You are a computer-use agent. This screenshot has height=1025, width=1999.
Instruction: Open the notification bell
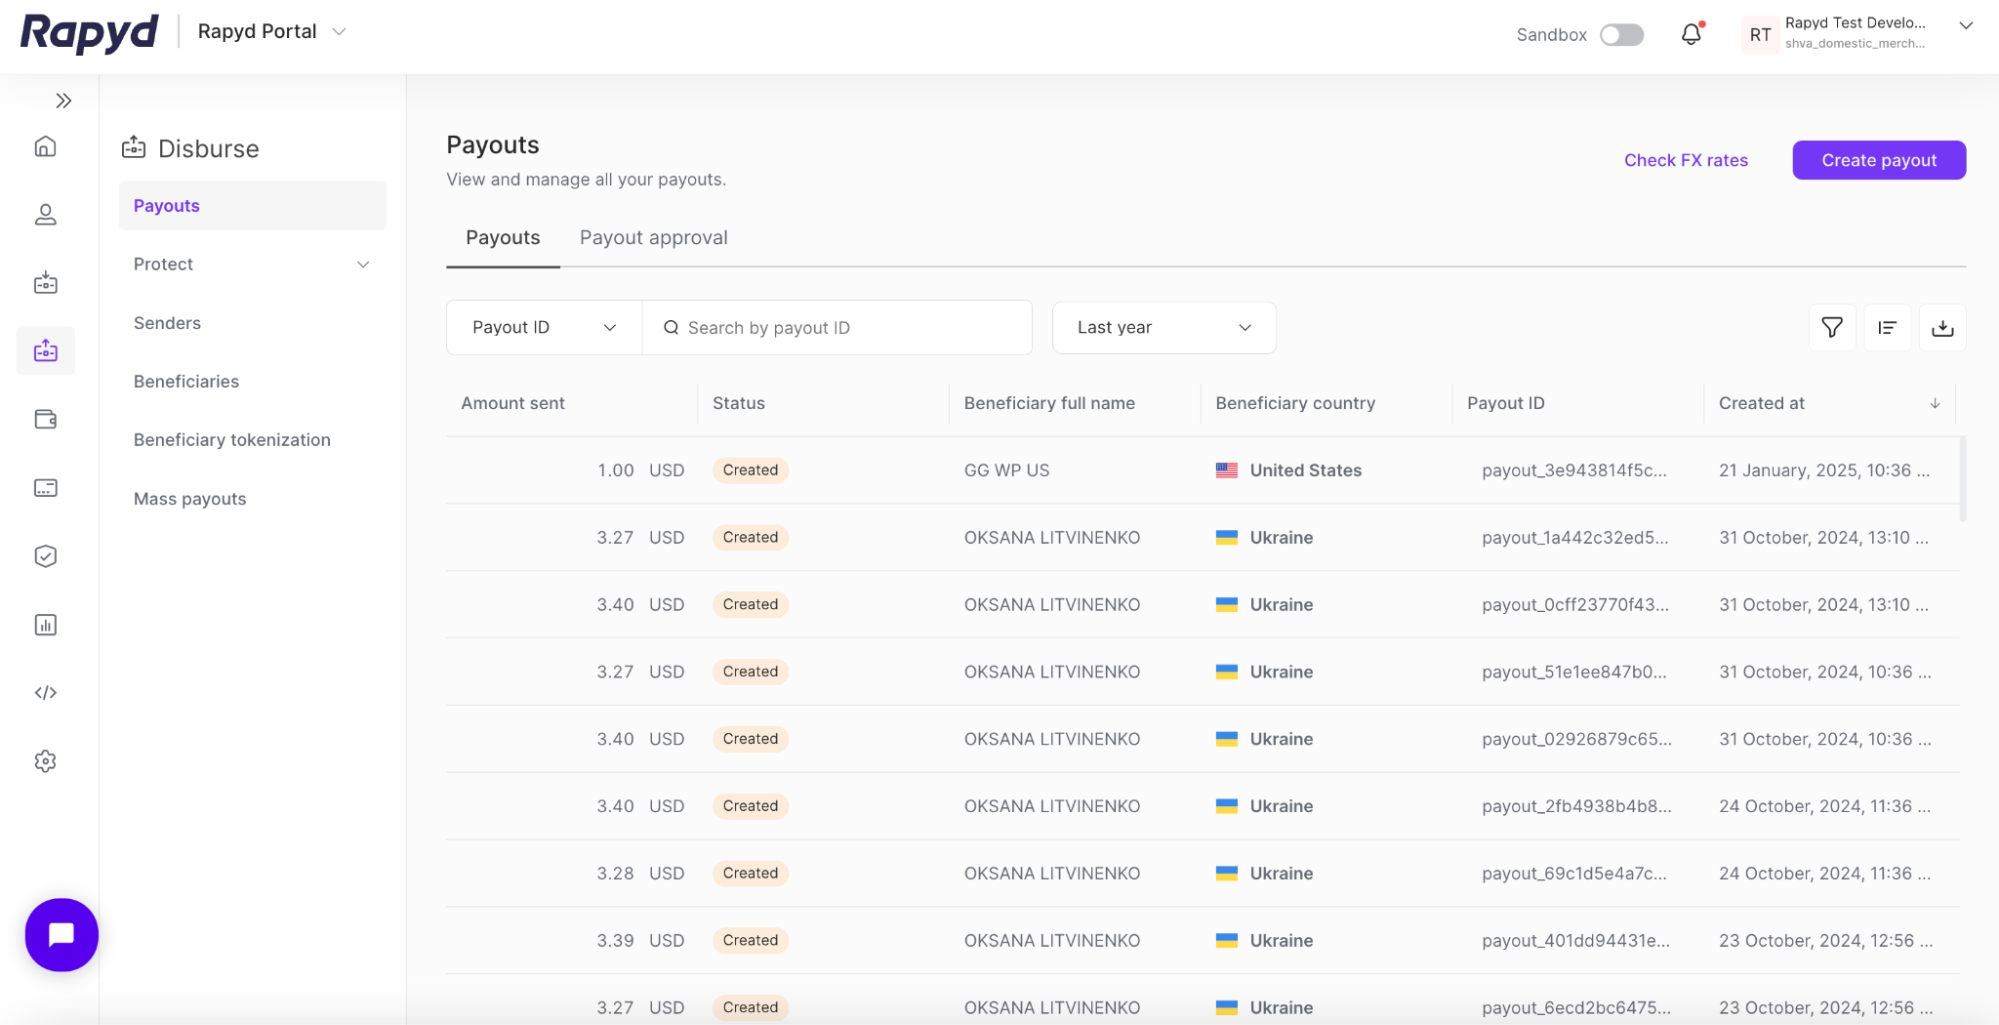coord(1691,33)
